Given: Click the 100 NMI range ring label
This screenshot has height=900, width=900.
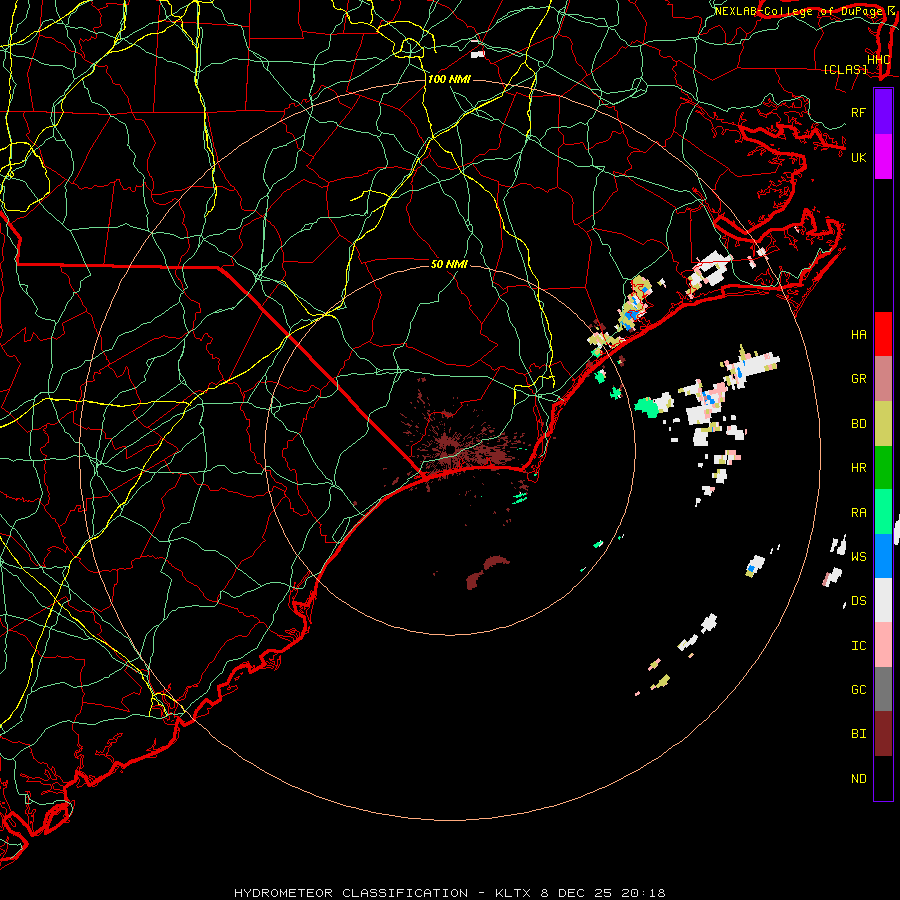Looking at the screenshot, I should click(x=449, y=79).
